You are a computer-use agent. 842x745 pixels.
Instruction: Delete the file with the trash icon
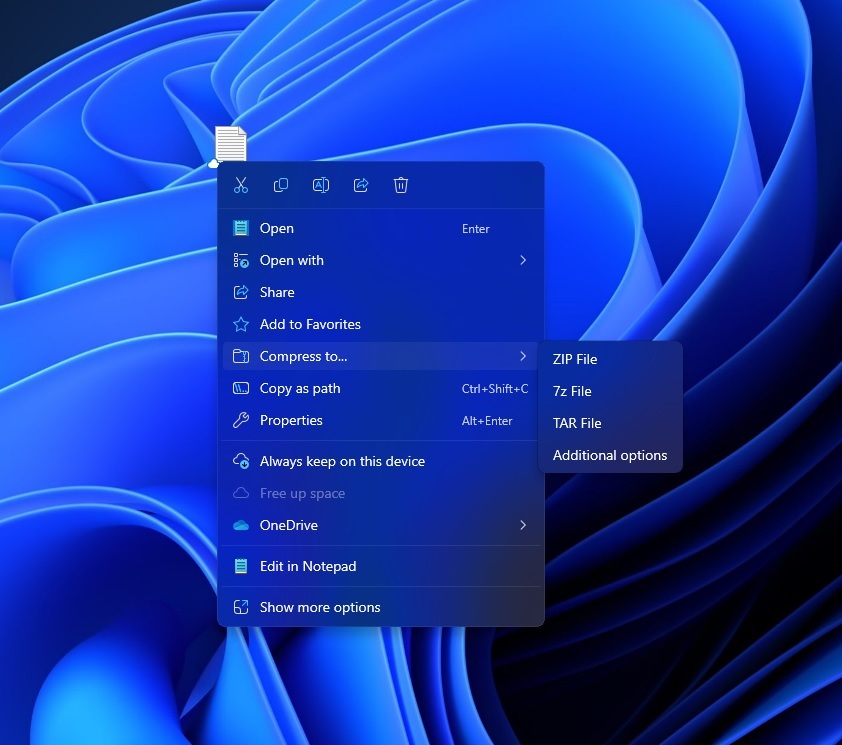pos(401,185)
